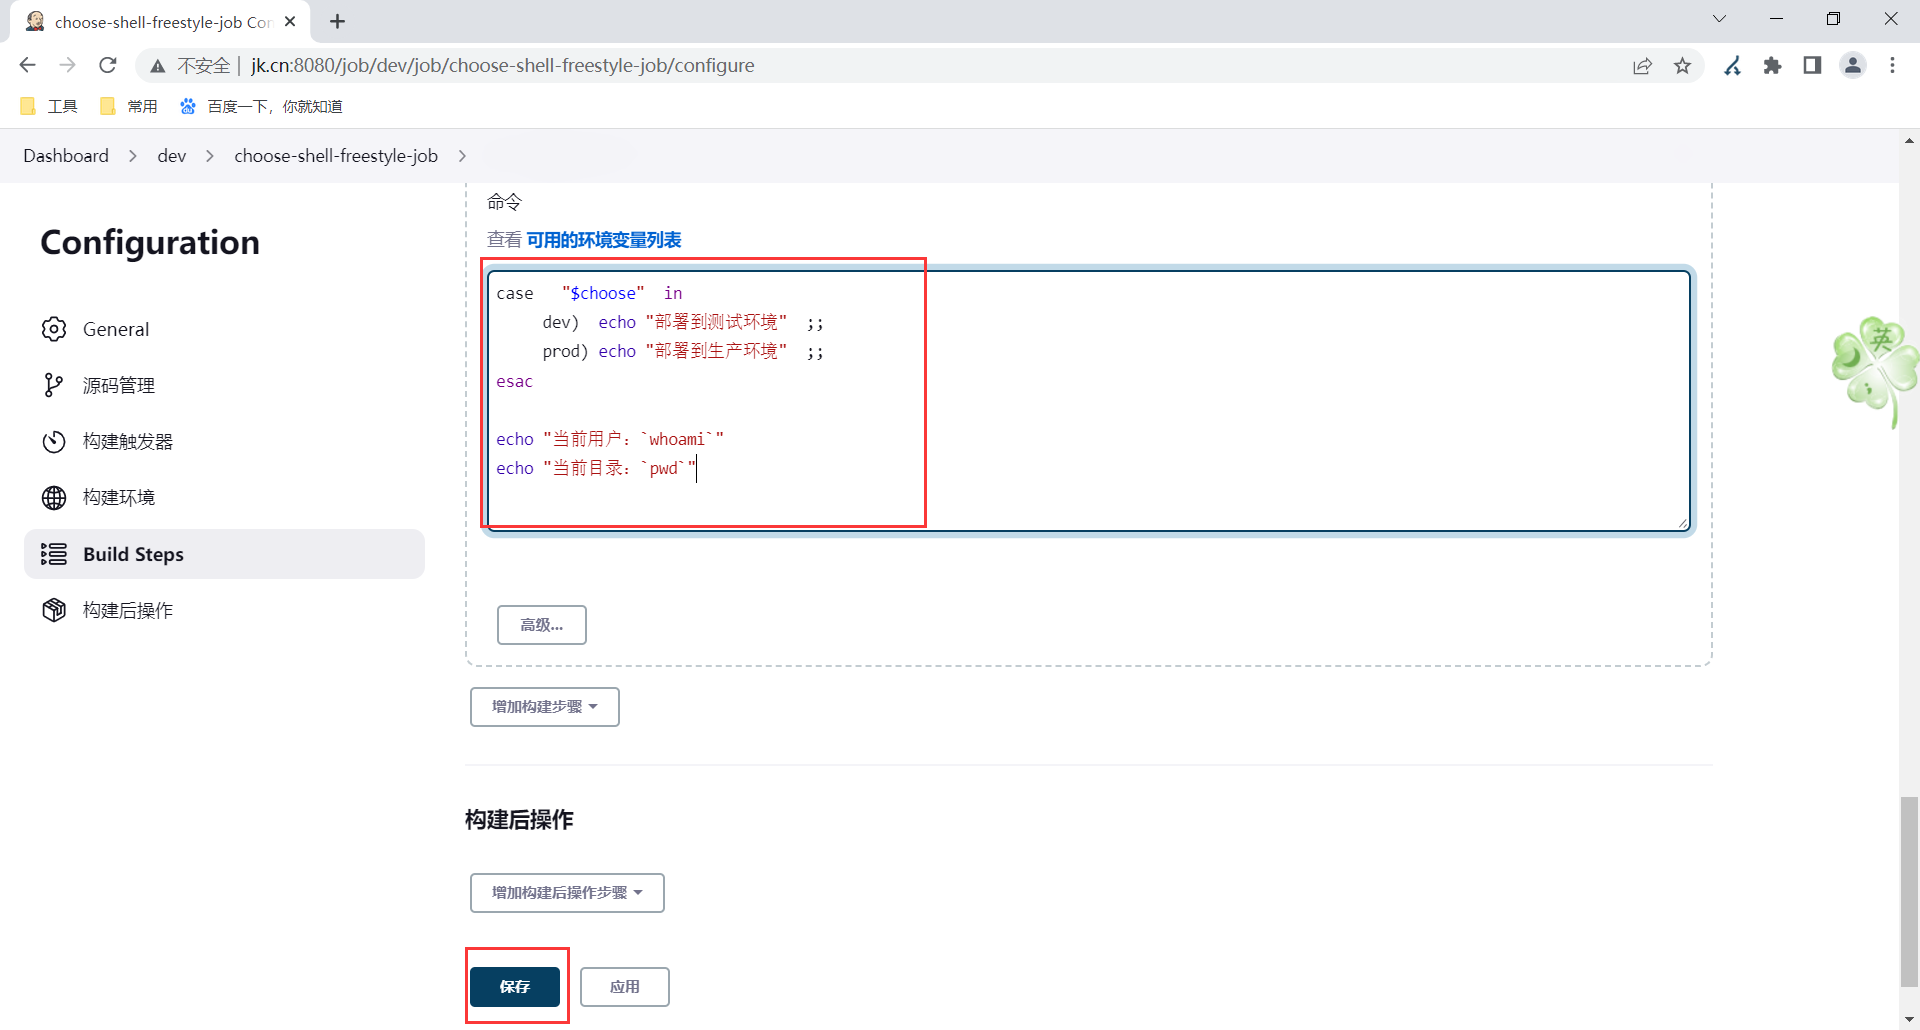
Task: Click the 高级... button
Action: 542,625
